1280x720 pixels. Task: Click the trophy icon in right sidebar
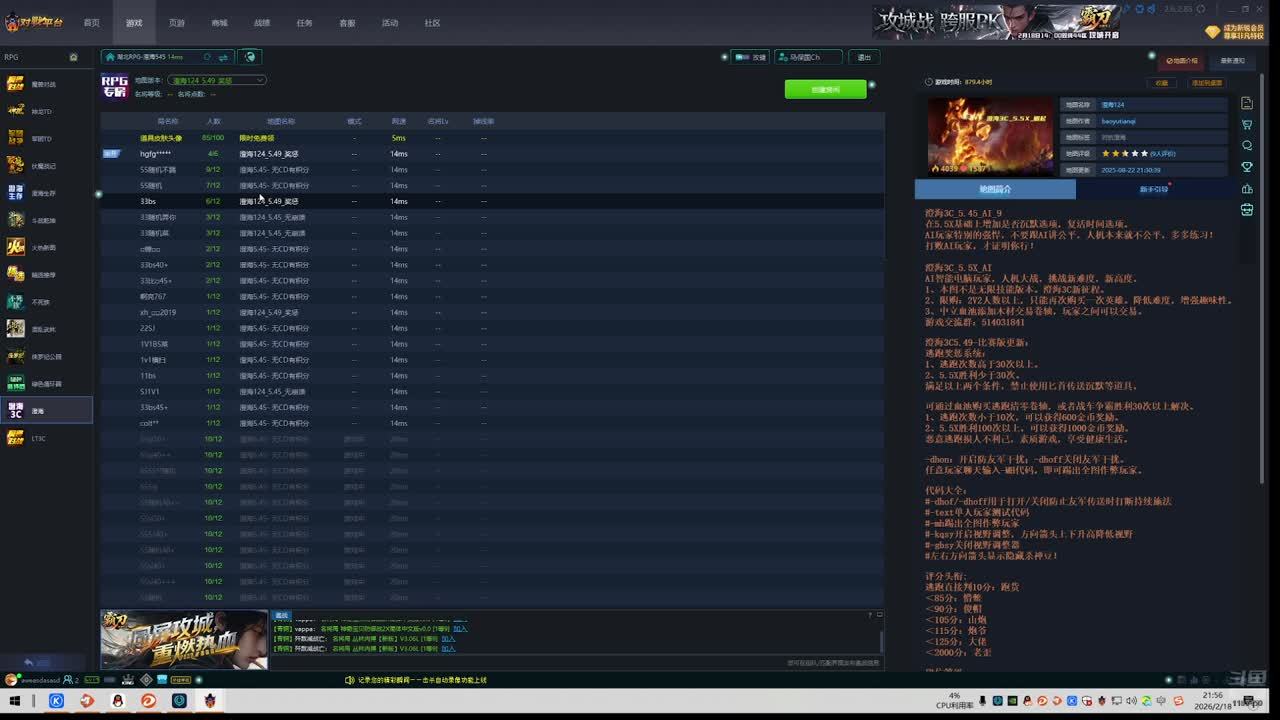click(1246, 167)
